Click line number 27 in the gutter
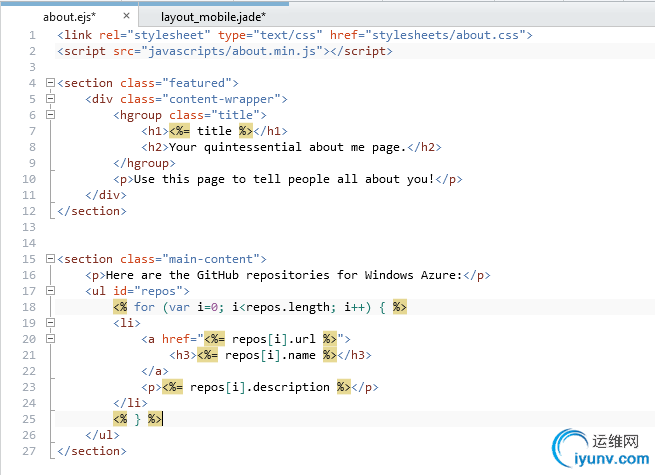The height and width of the screenshot is (475, 655). pyautogui.click(x=29, y=451)
